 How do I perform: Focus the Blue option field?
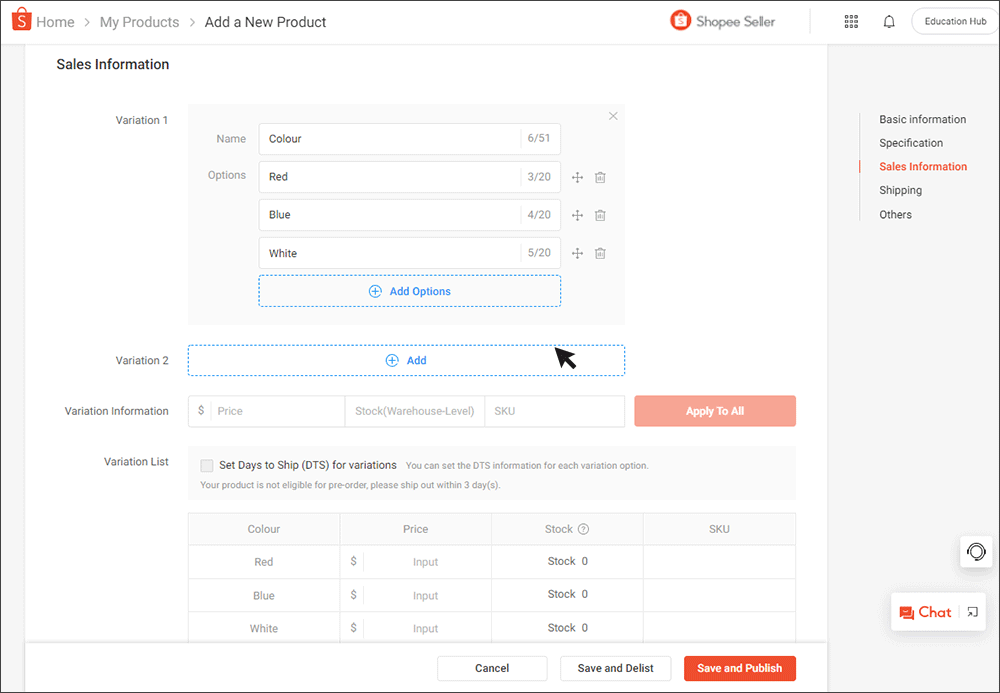click(409, 215)
